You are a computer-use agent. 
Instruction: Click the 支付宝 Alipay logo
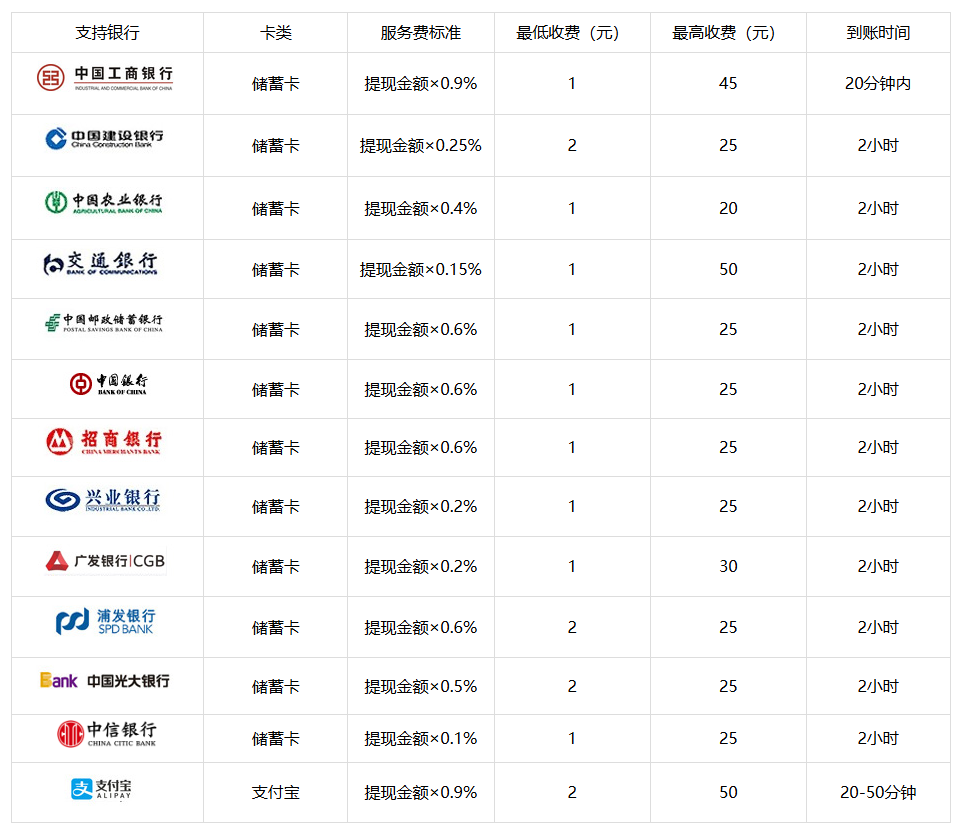101,788
